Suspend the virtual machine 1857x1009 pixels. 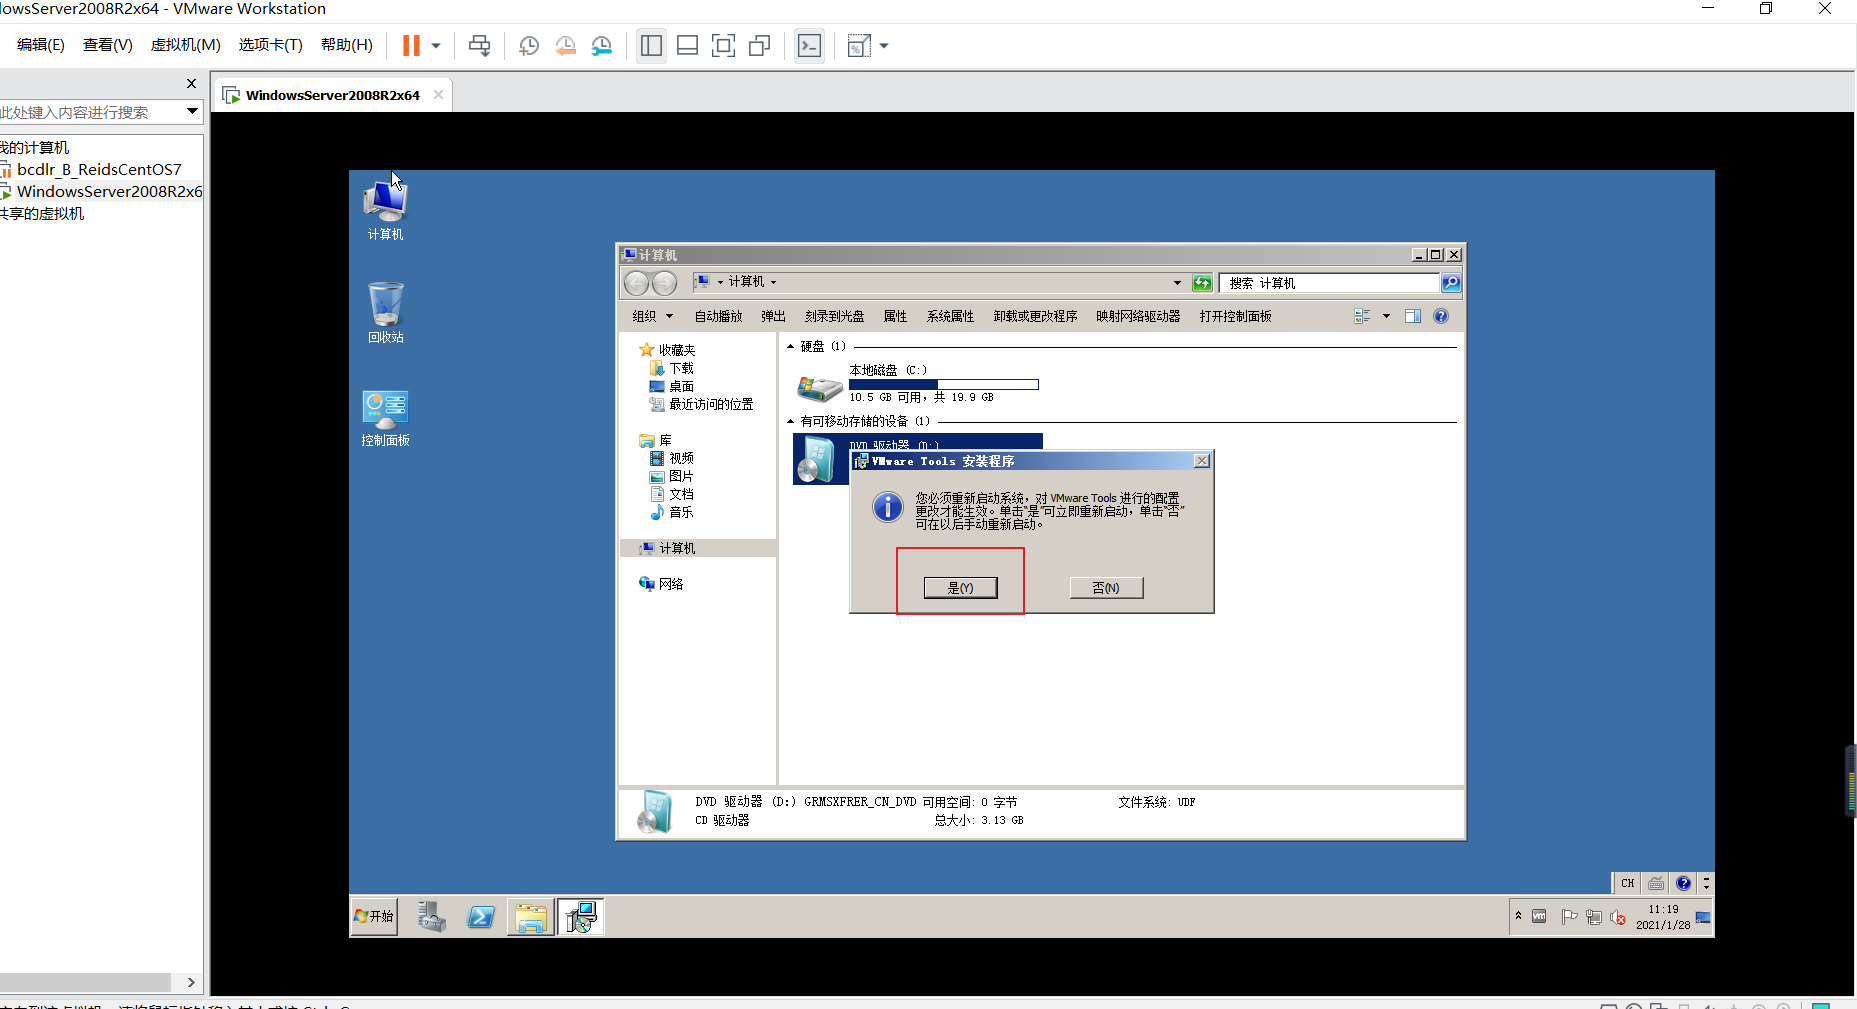pos(411,45)
